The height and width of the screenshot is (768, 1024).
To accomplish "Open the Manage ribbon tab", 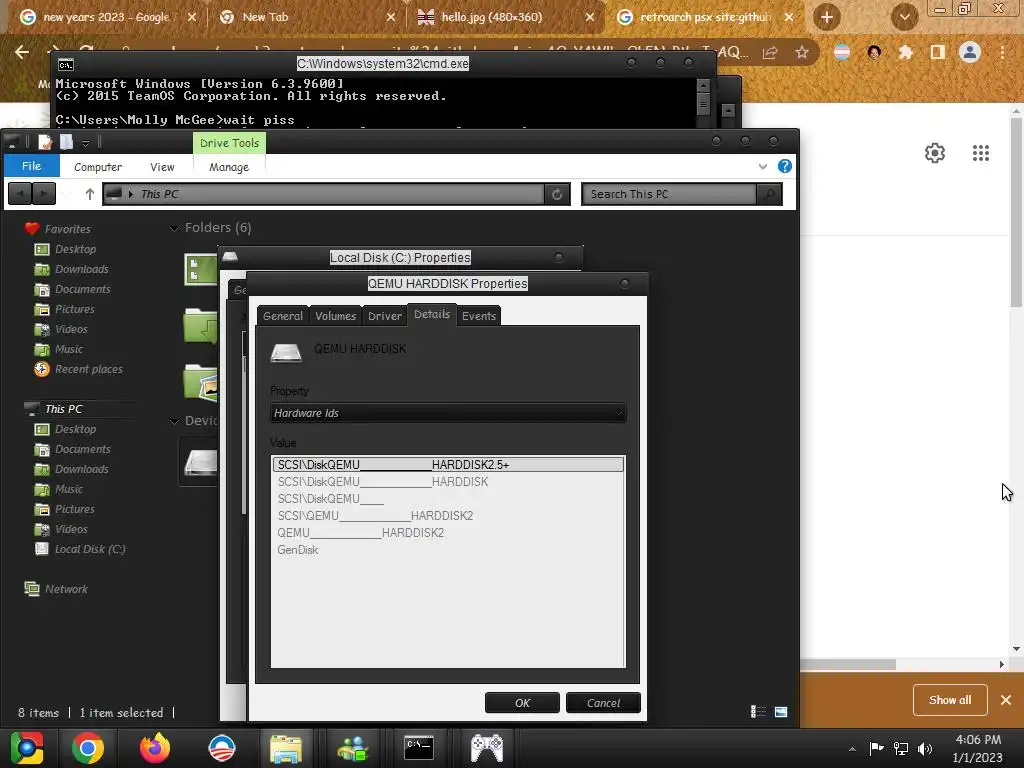I will click(229, 167).
